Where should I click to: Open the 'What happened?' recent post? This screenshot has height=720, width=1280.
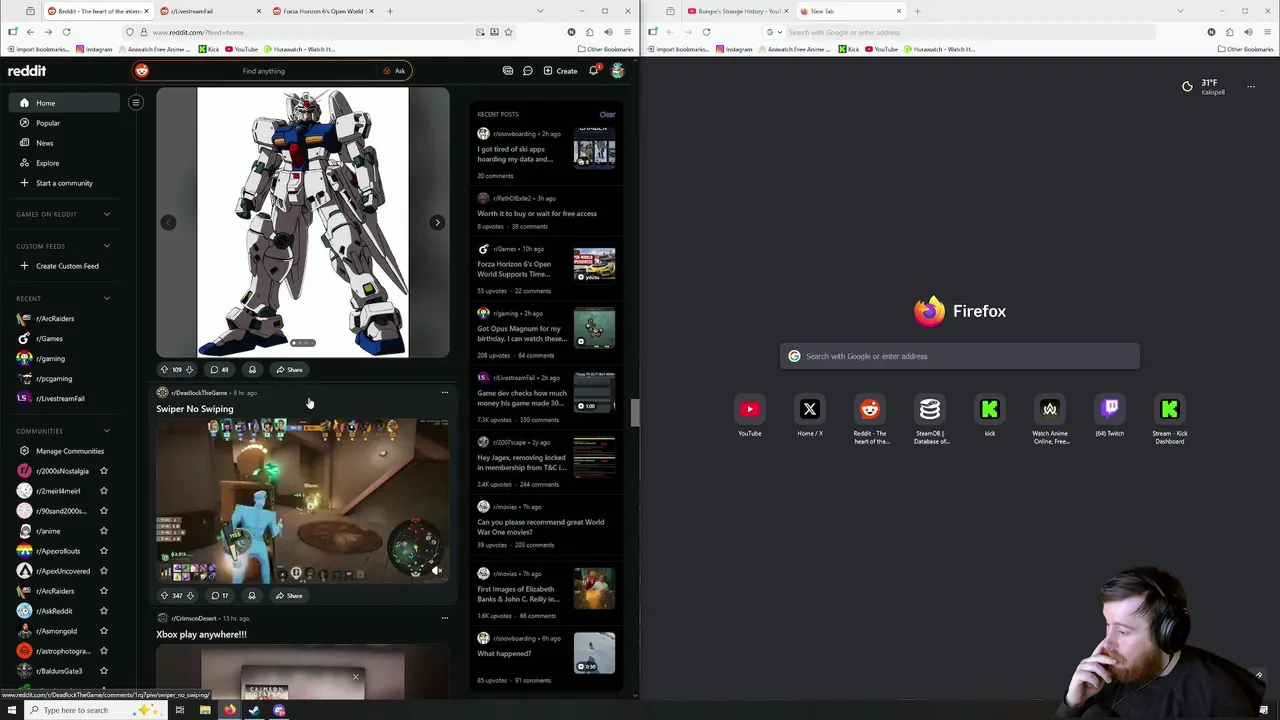click(x=504, y=654)
